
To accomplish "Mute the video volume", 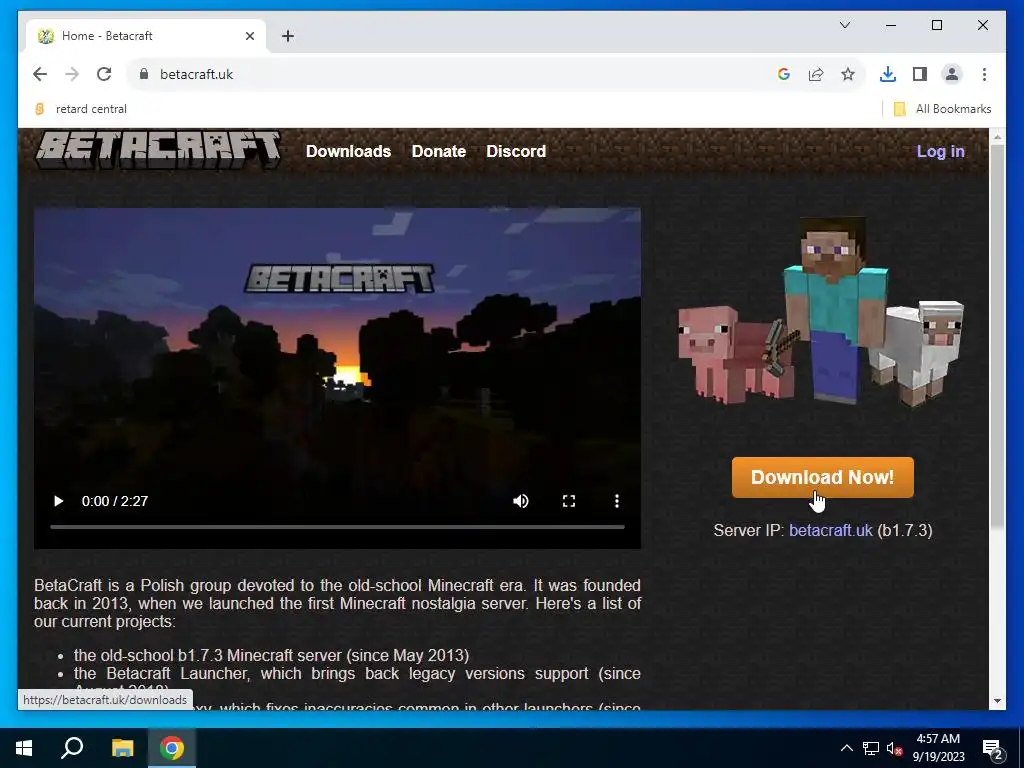I will [520, 501].
